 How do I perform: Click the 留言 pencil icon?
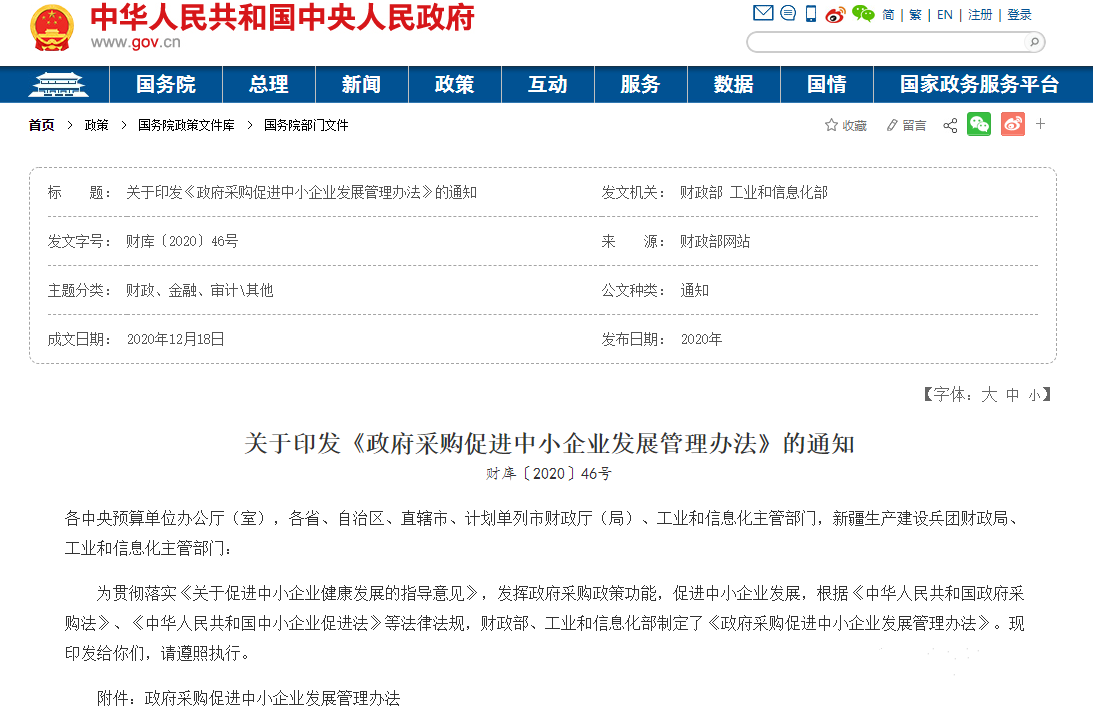click(x=892, y=125)
